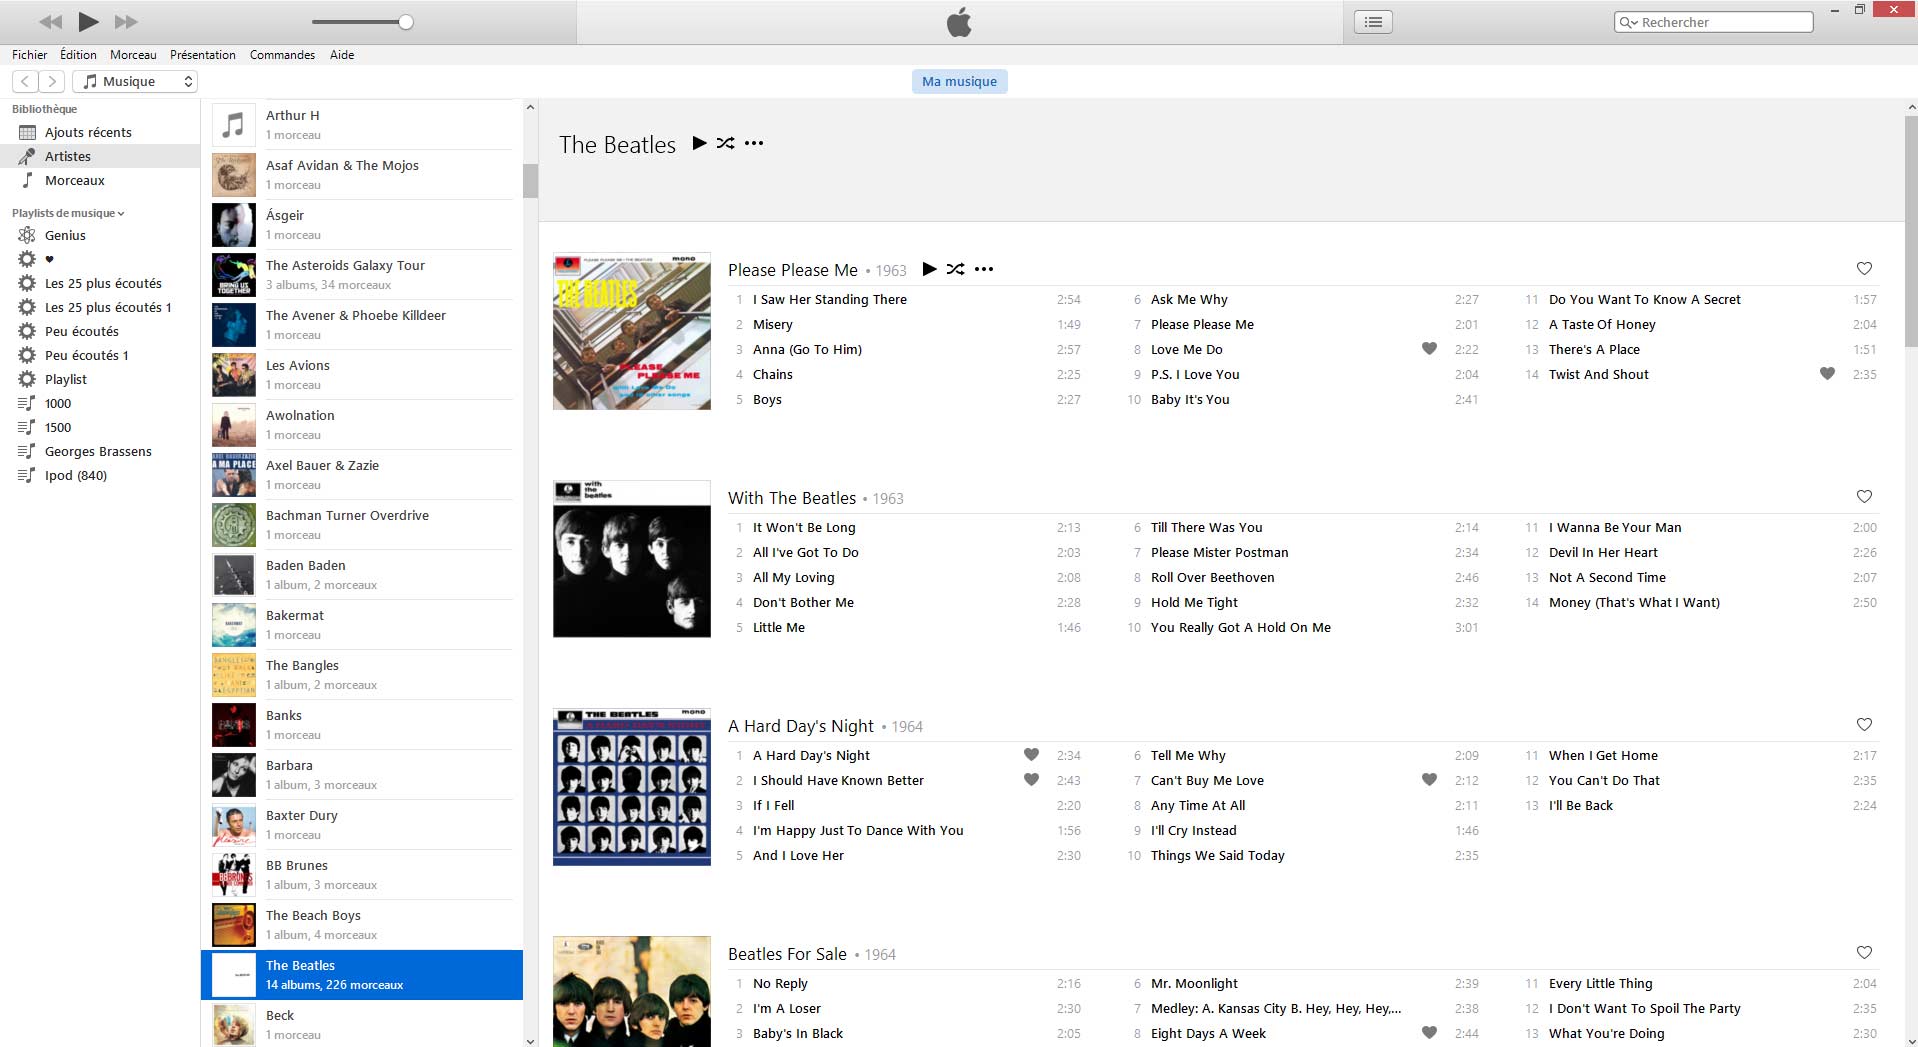Shuffle the Please Please Me album
The width and height of the screenshot is (1918, 1047).
click(956, 269)
